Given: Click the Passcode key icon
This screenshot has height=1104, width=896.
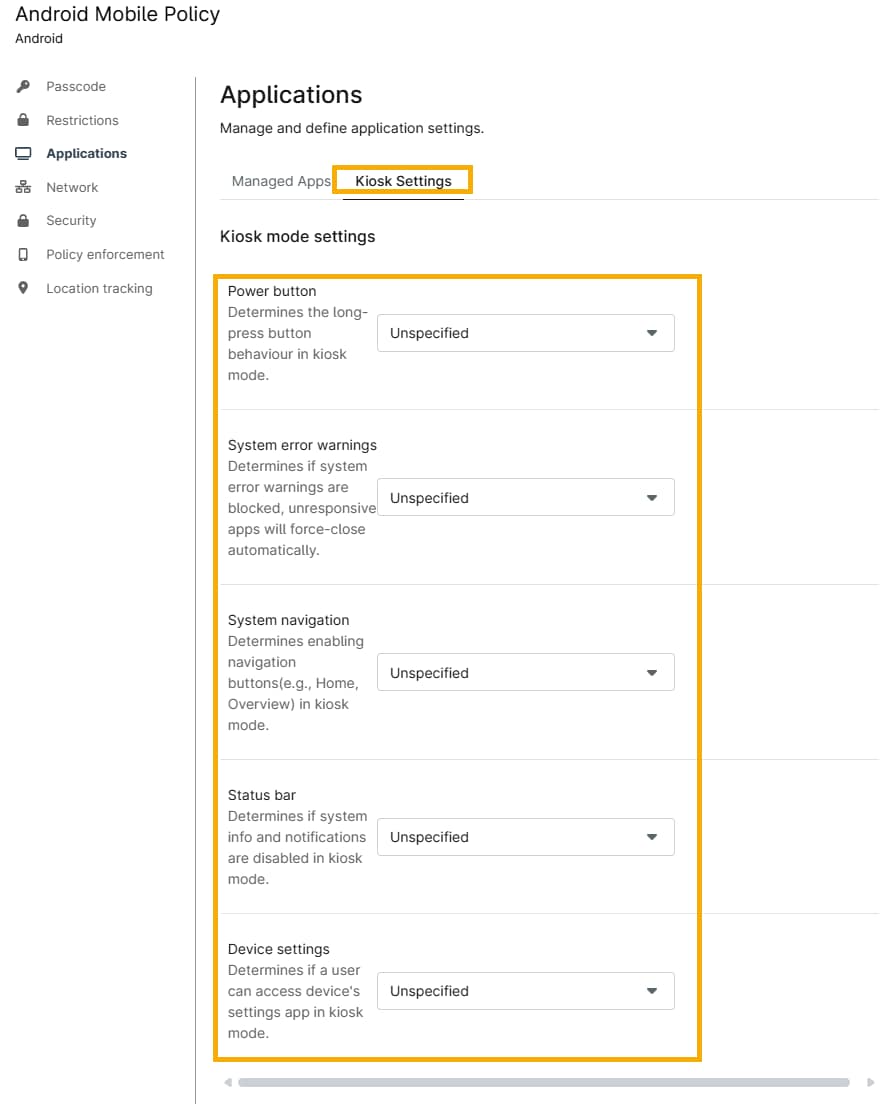Looking at the screenshot, I should tap(23, 87).
